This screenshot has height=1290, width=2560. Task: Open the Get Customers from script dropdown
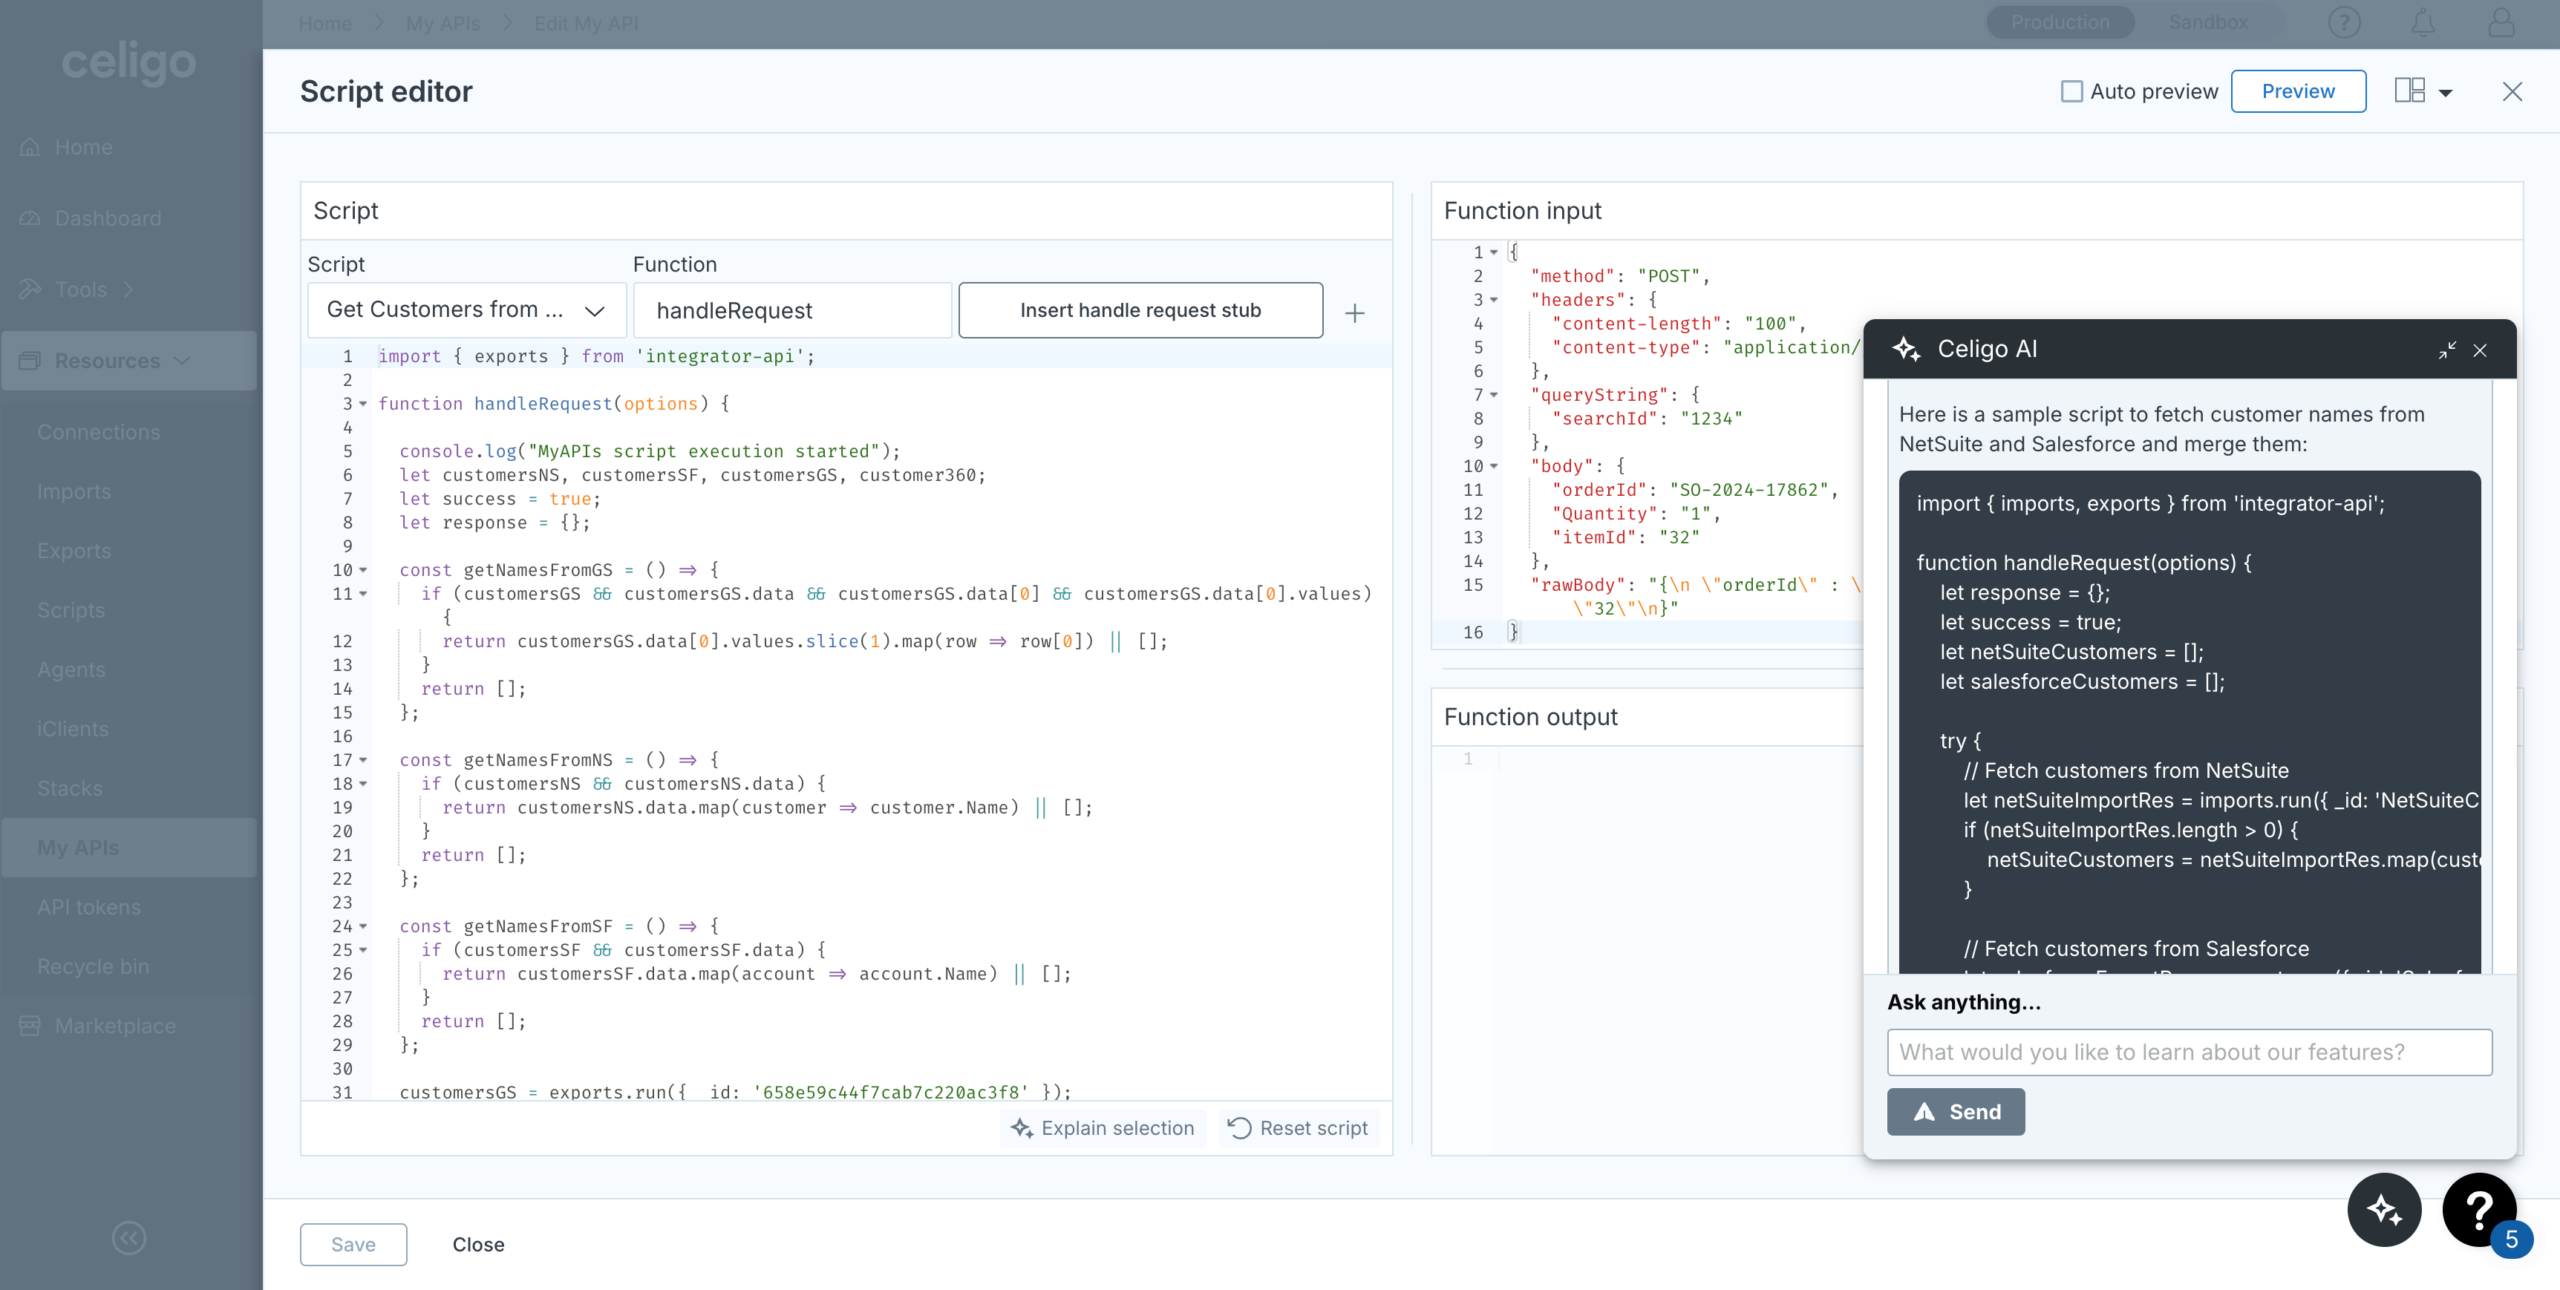(x=466, y=310)
